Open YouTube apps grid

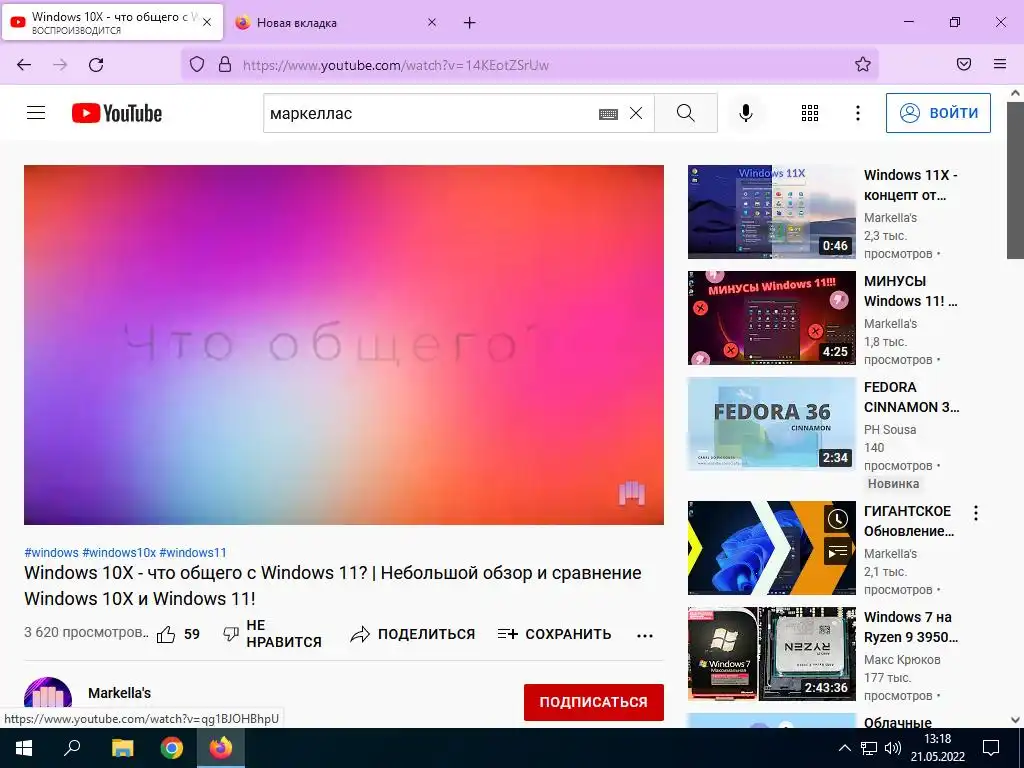click(x=810, y=113)
